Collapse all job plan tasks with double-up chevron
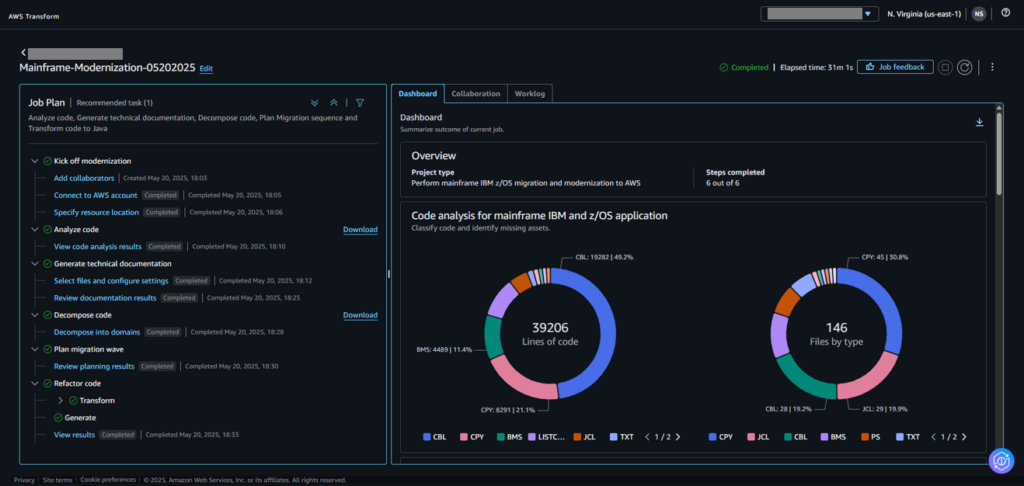1024x486 pixels. 333,103
